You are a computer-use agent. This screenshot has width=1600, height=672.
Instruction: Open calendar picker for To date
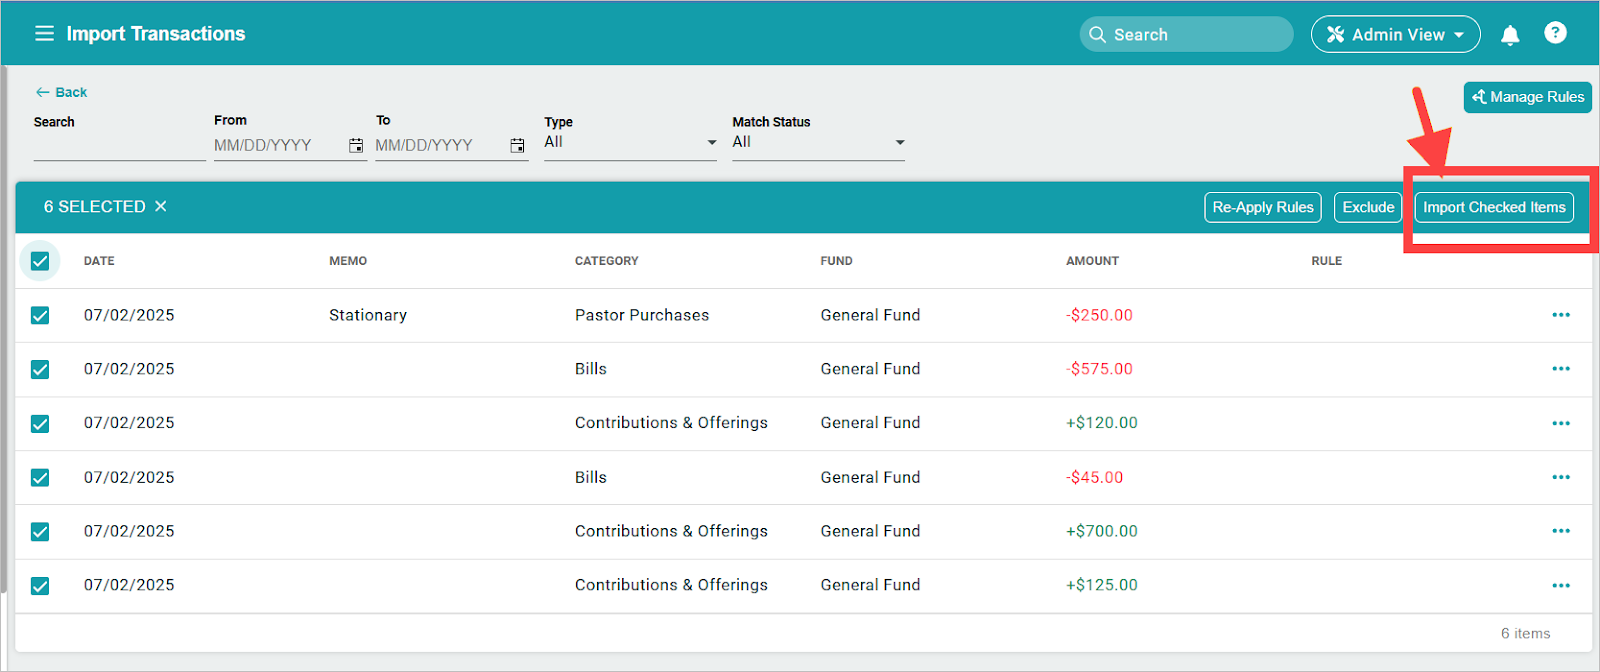[x=517, y=146]
